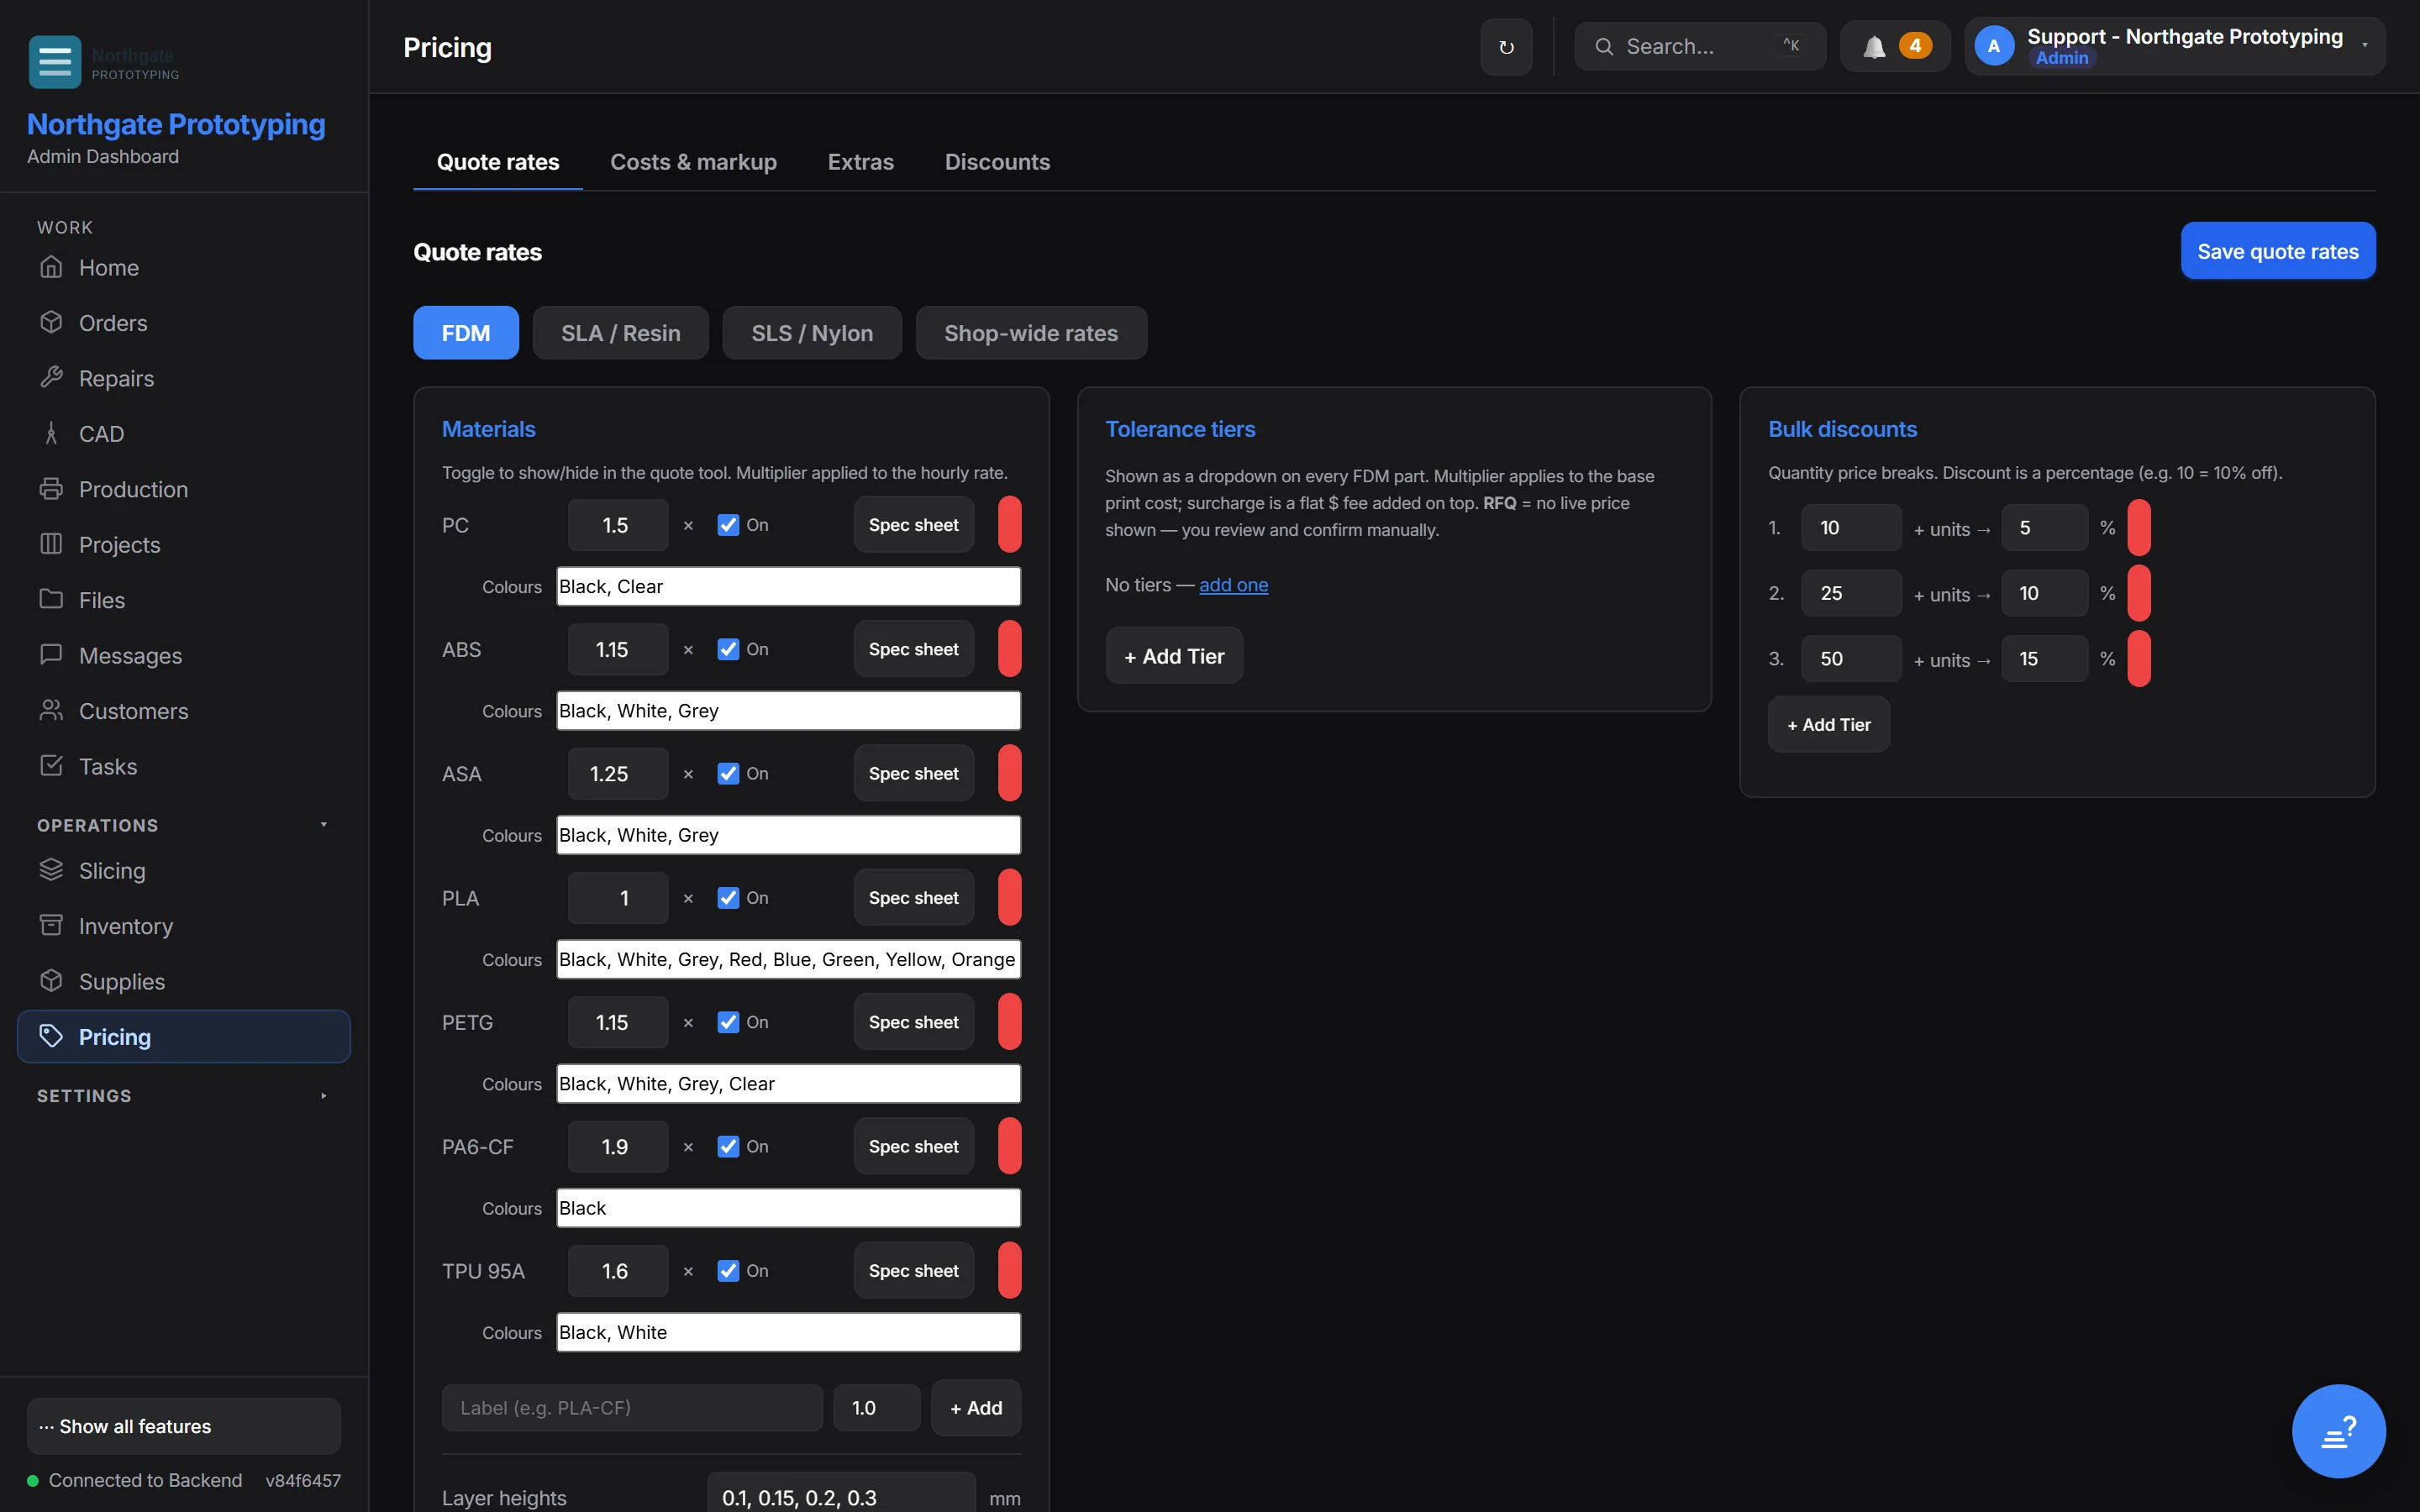Viewport: 2420px width, 1512px height.
Task: Open Orders in the sidebar
Action: point(184,323)
